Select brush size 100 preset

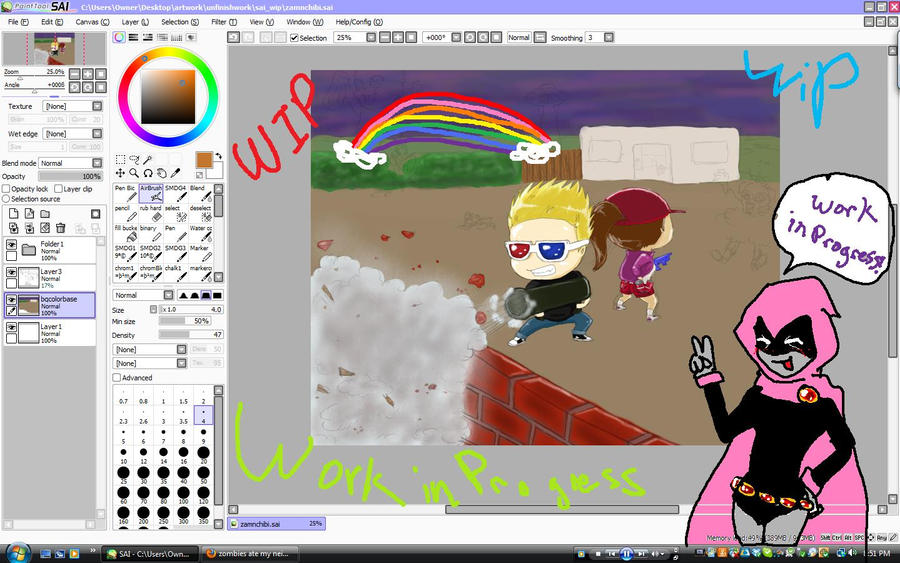(x=183, y=495)
